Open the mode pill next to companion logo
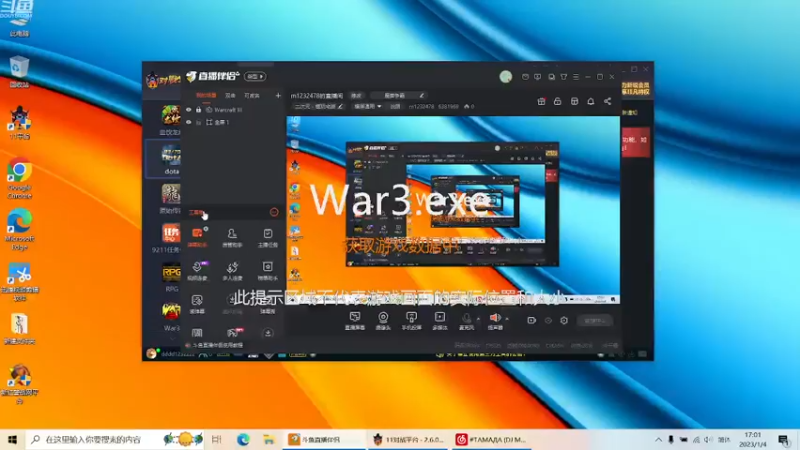This screenshot has height=450, width=800. 255,77
